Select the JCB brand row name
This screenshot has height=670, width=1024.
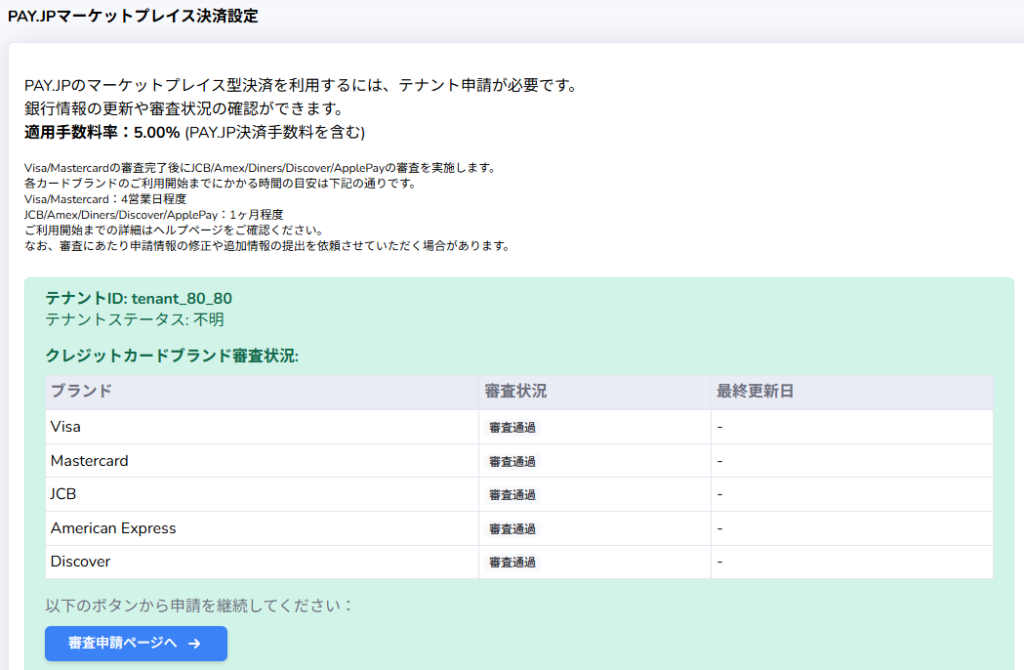click(63, 494)
